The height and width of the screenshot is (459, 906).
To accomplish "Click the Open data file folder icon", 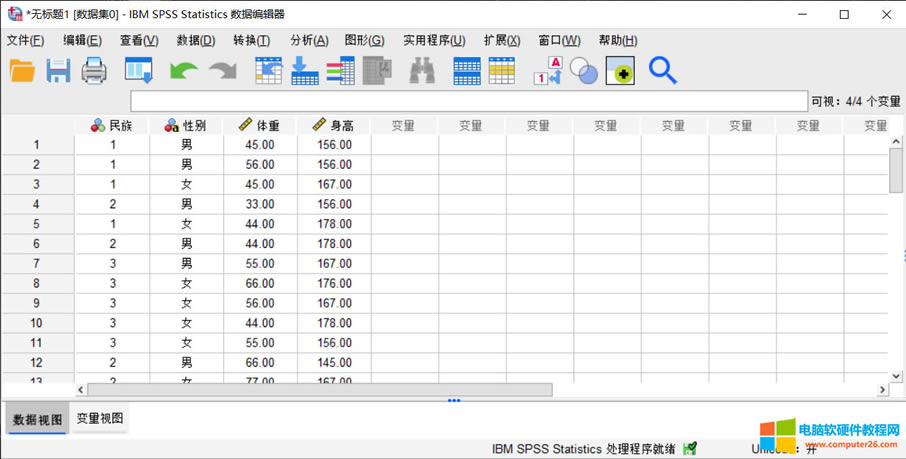I will click(22, 71).
